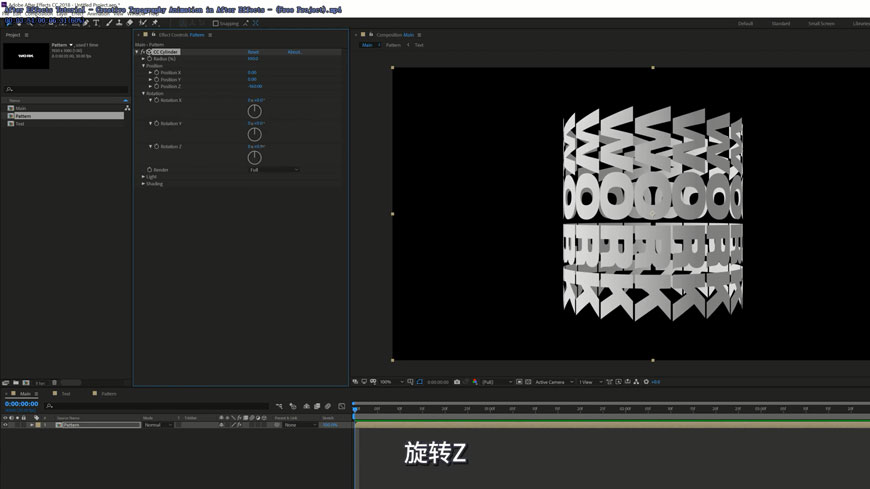Open the 1 View layout dropdown

pyautogui.click(x=591, y=382)
